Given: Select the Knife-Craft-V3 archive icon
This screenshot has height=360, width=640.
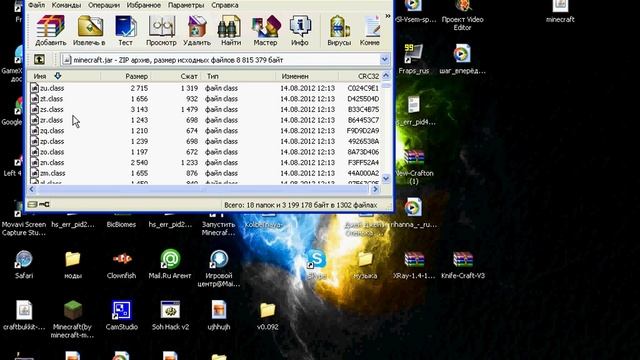Looking at the screenshot, I should pyautogui.click(x=463, y=264).
